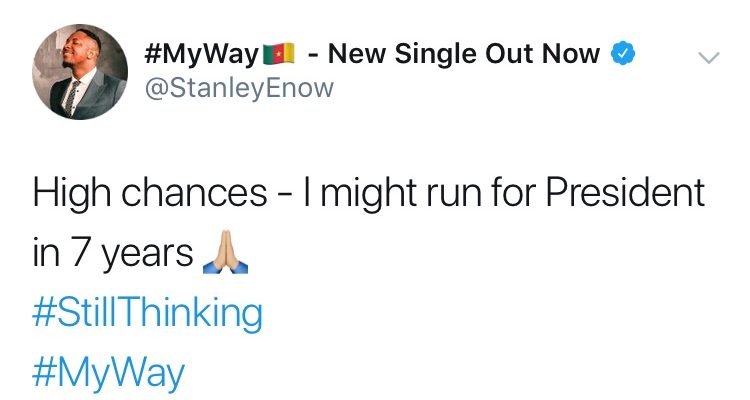
Task: Follow the #StillThinking hashtag
Action: (148, 314)
